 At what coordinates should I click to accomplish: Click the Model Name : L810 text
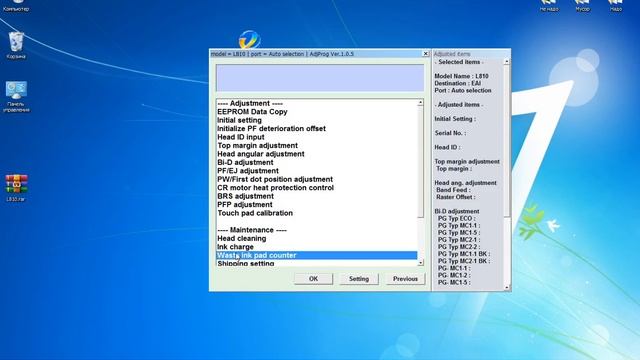pos(461,76)
